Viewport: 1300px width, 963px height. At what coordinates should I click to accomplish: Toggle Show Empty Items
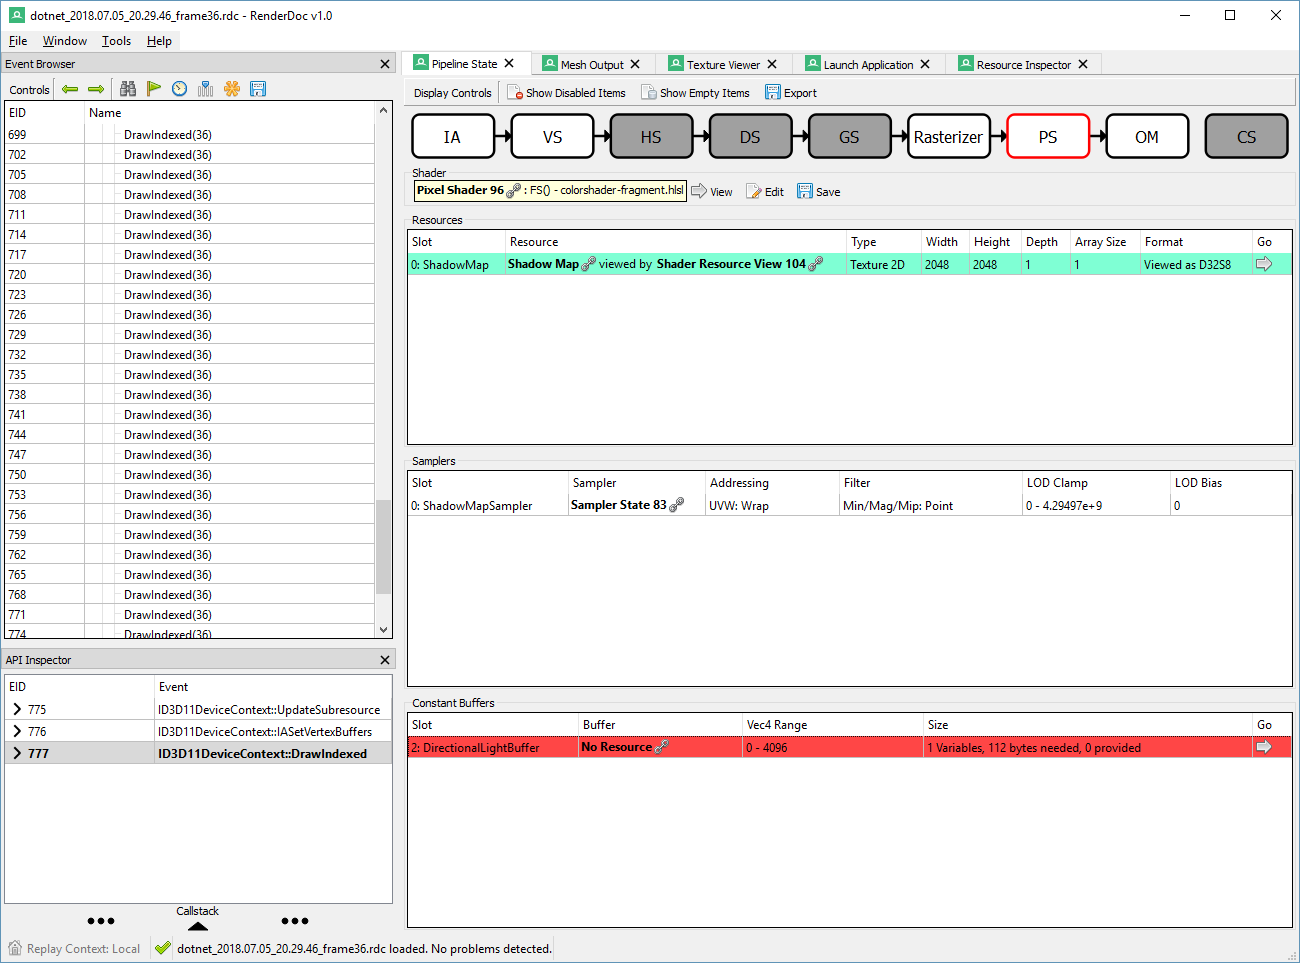(695, 92)
